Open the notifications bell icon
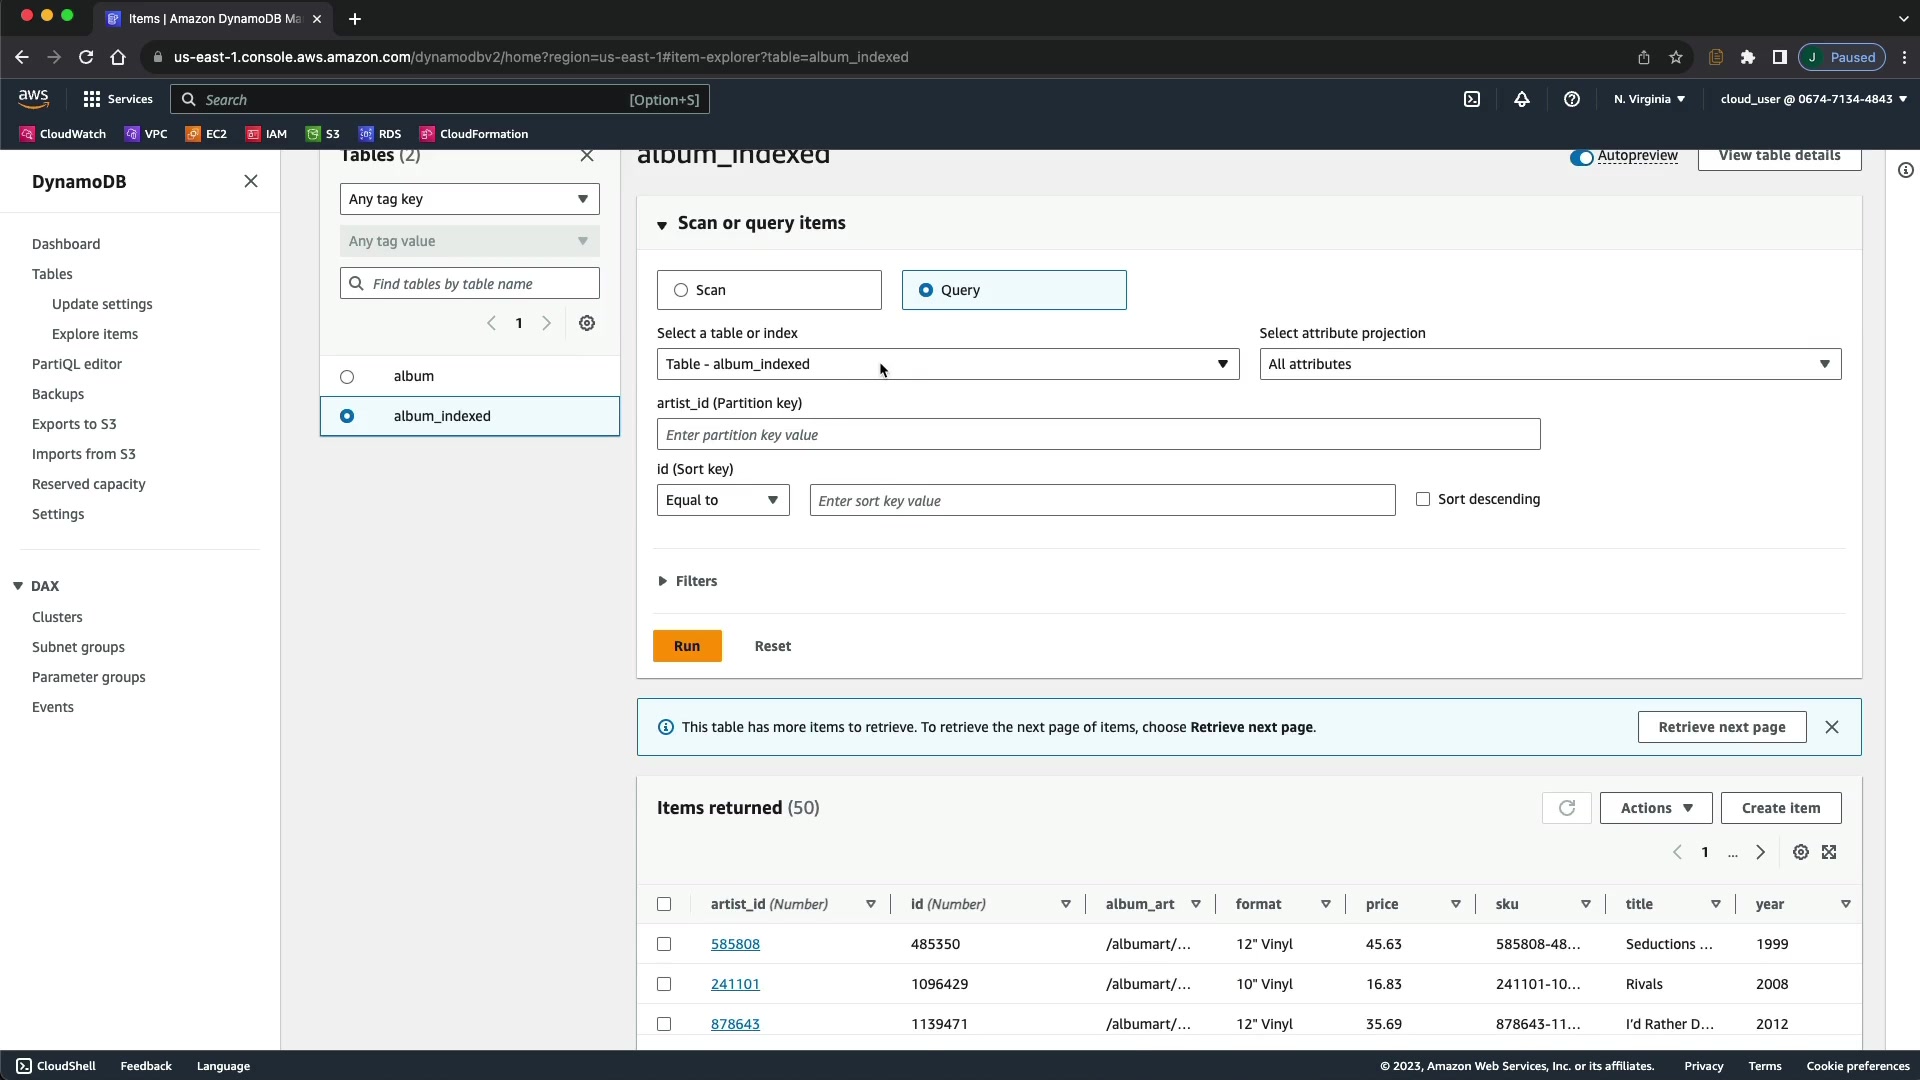Screen dimensions: 1920x1080 1521,99
